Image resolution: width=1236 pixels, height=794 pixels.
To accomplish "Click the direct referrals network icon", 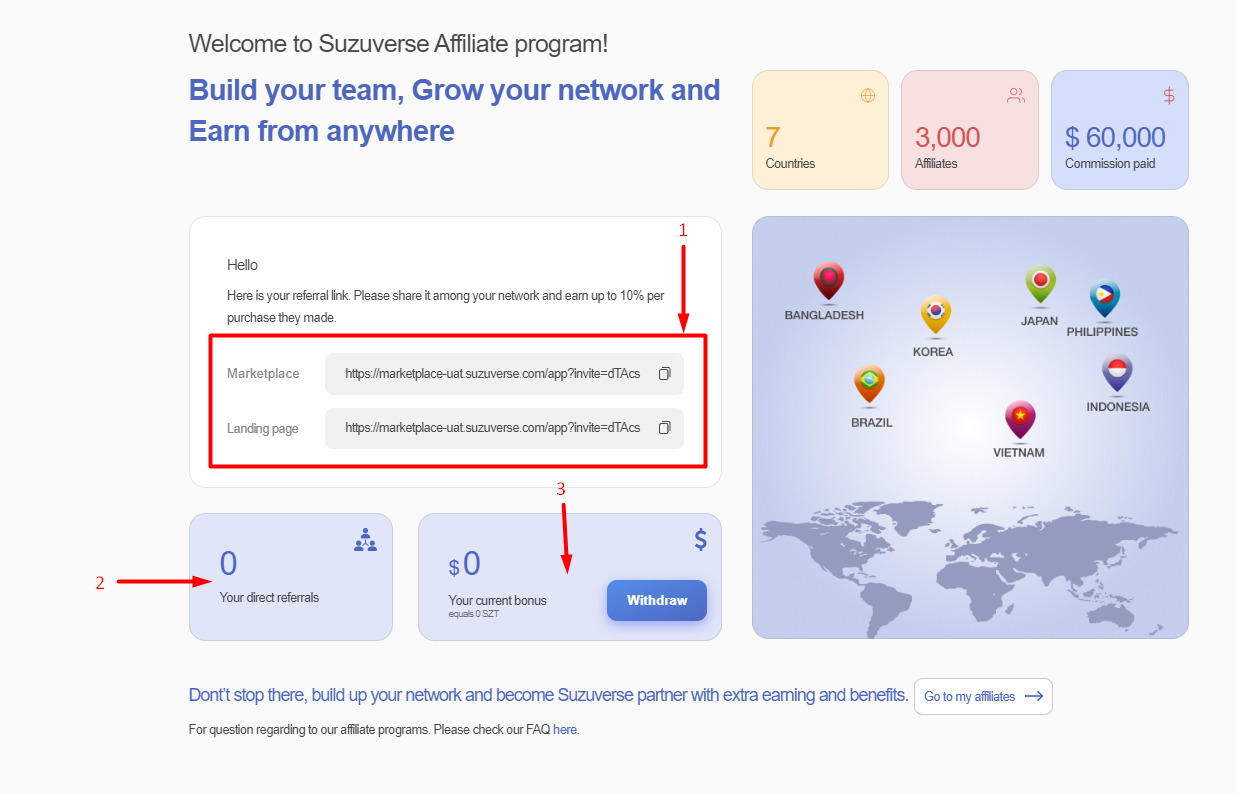I will point(365,540).
